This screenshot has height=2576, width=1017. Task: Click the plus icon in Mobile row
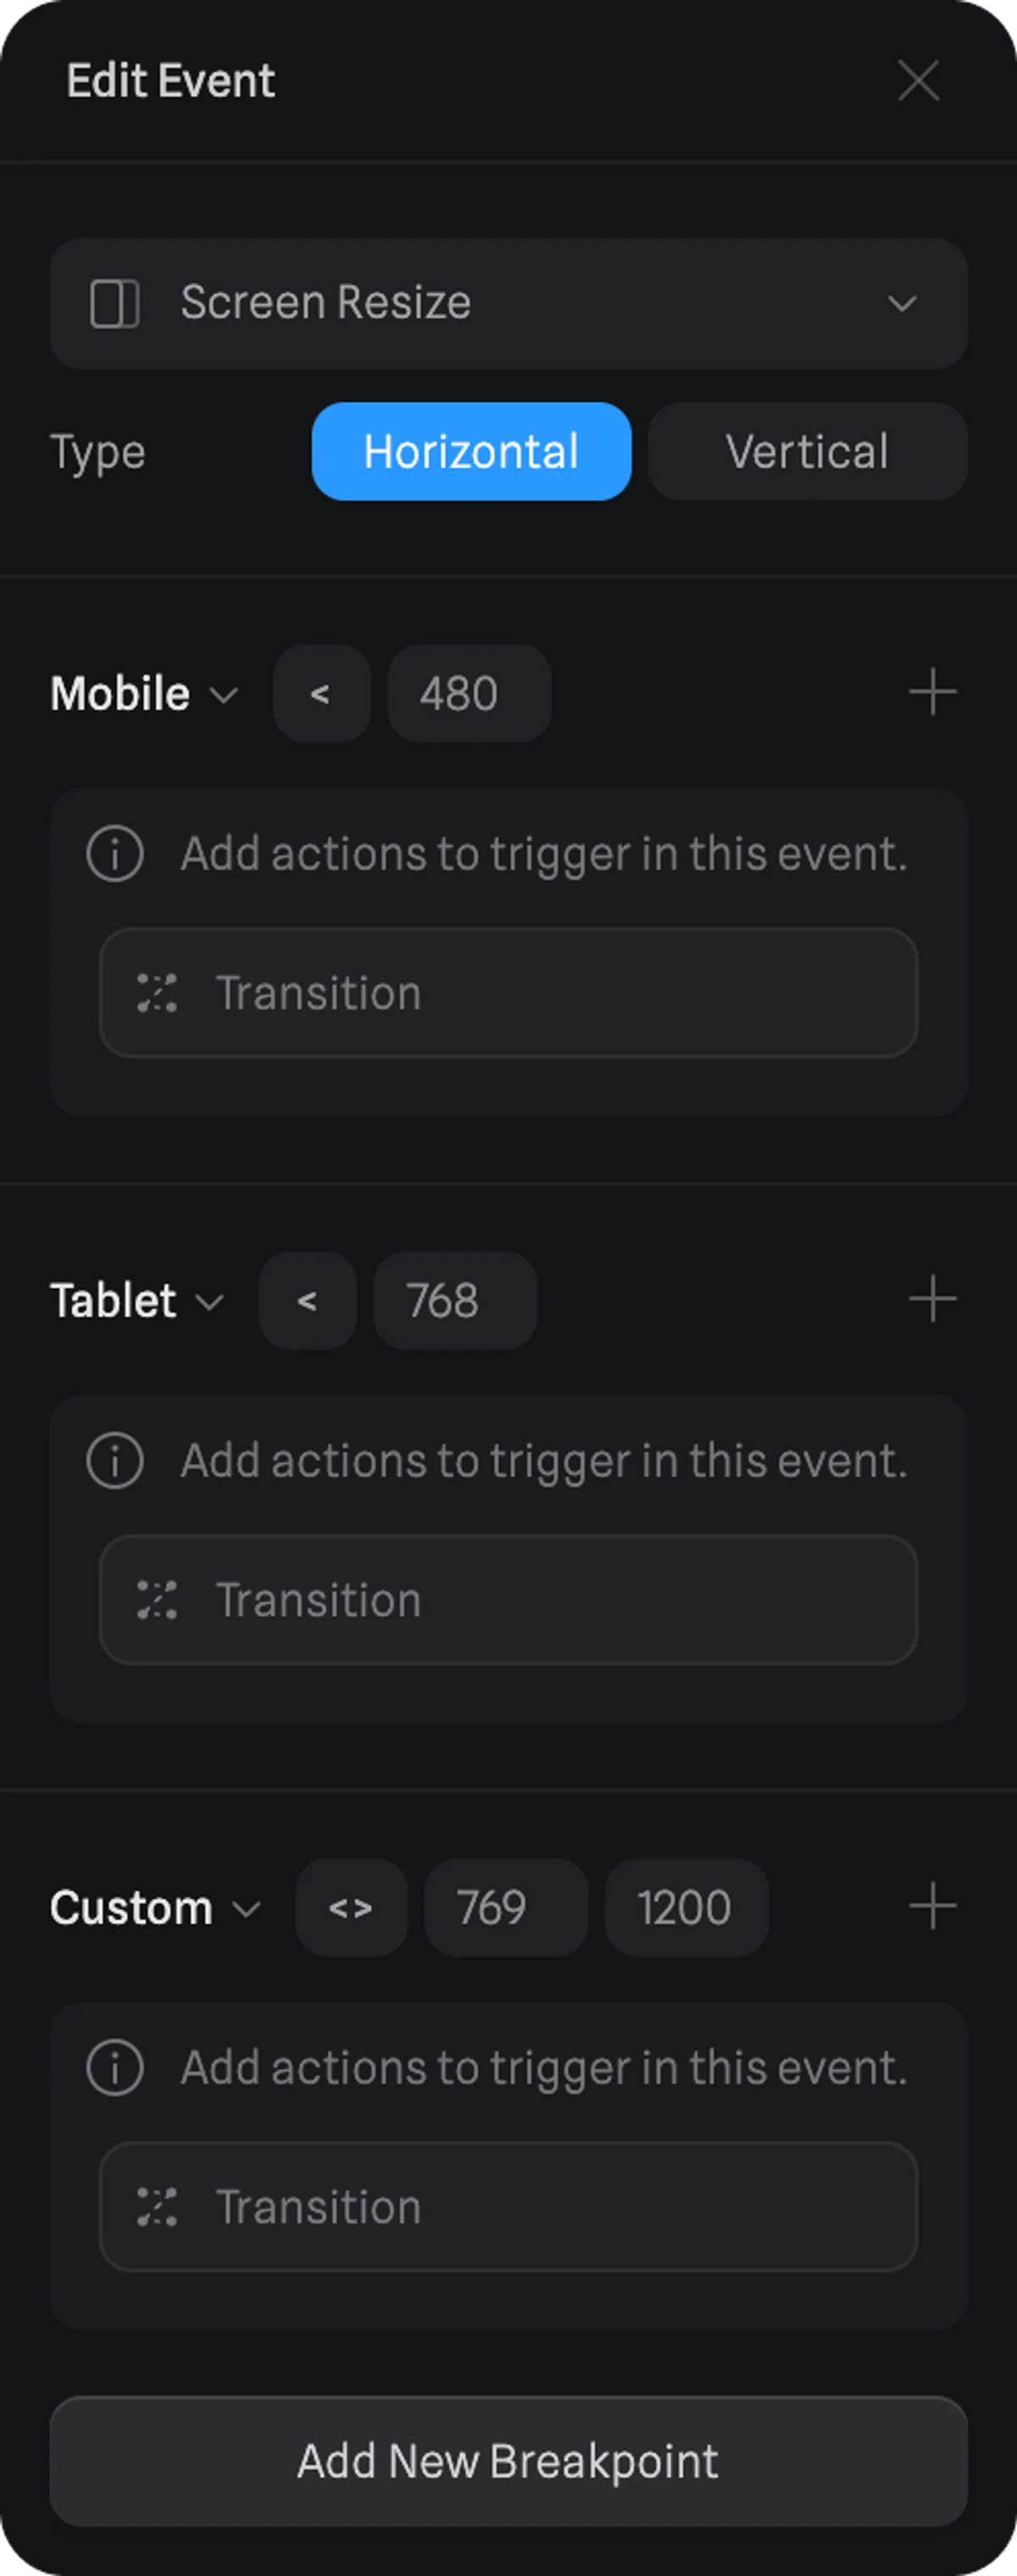point(932,693)
